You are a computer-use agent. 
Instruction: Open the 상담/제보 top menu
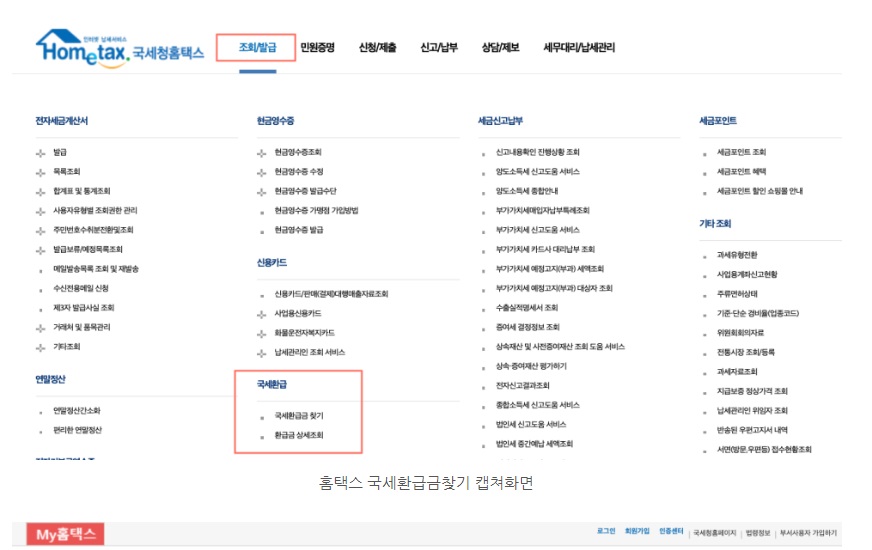pyautogui.click(x=501, y=47)
